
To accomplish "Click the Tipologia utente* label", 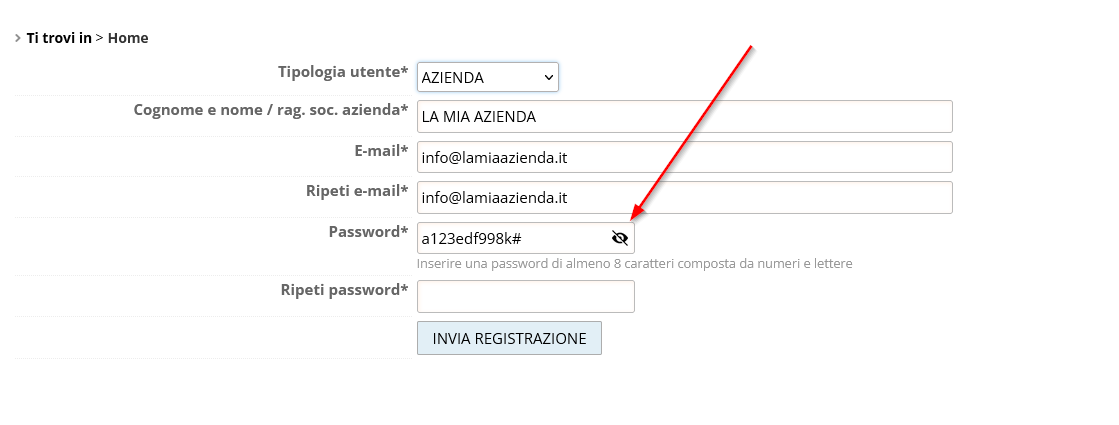I will pyautogui.click(x=343, y=72).
